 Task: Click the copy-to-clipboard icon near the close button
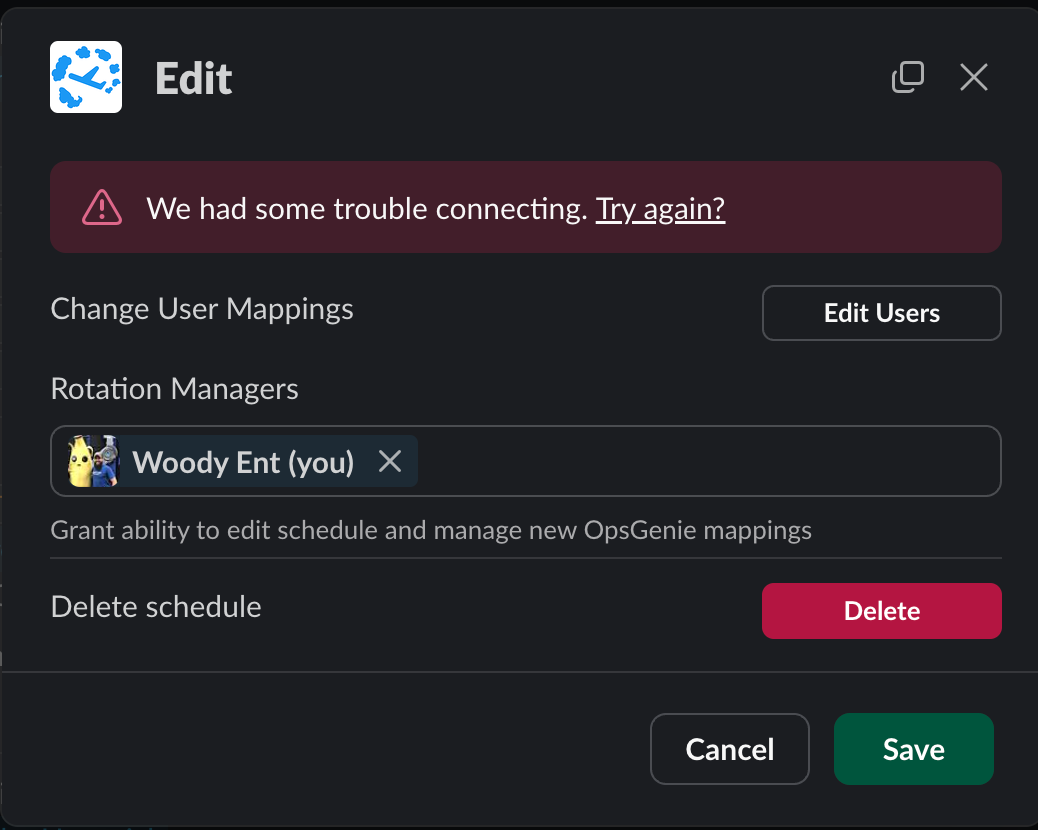point(908,77)
